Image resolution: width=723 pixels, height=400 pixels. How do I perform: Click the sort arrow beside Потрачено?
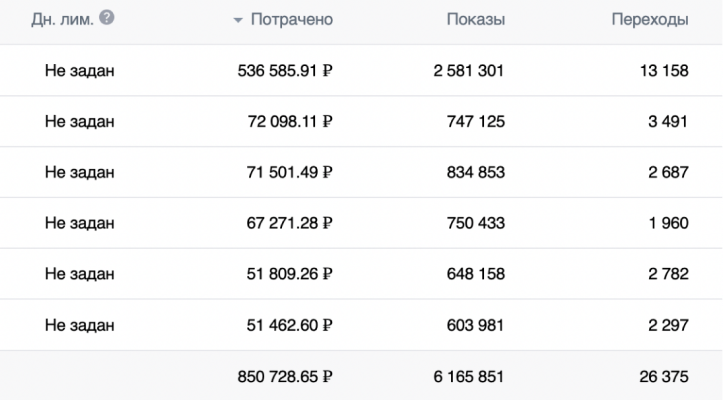tap(238, 20)
